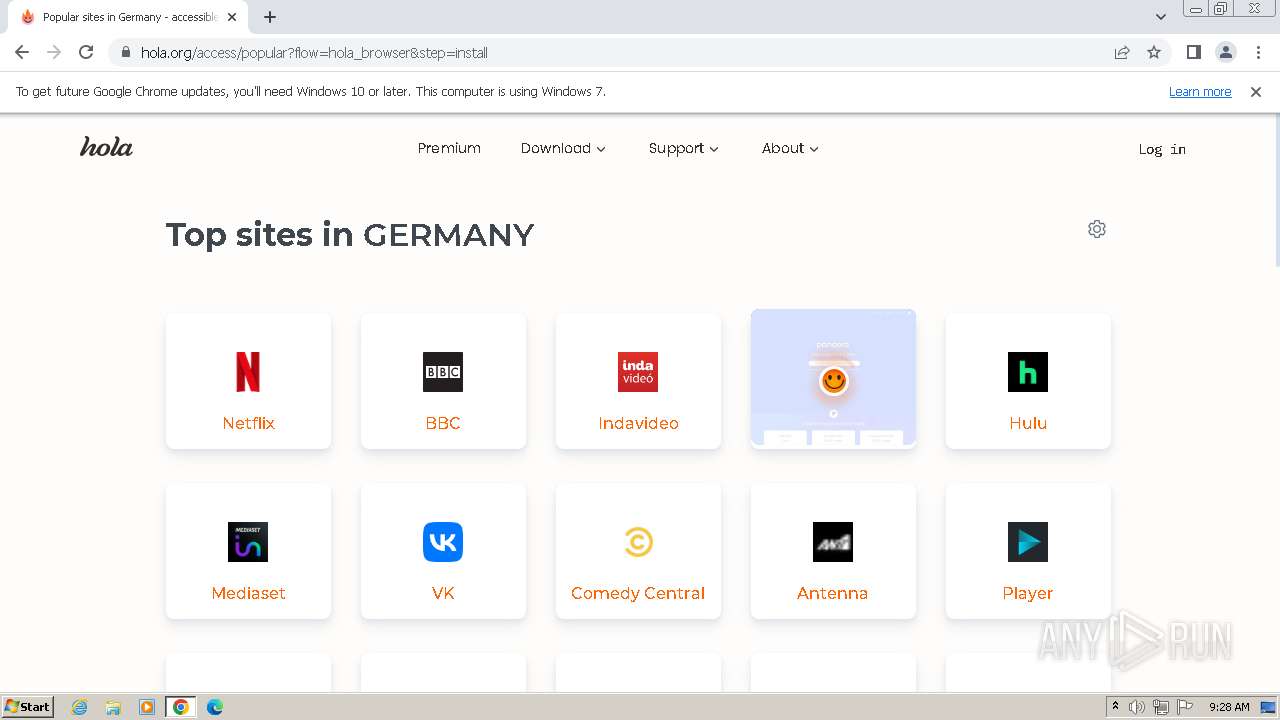View site information lock icon
This screenshot has height=720, width=1280.
tap(126, 52)
